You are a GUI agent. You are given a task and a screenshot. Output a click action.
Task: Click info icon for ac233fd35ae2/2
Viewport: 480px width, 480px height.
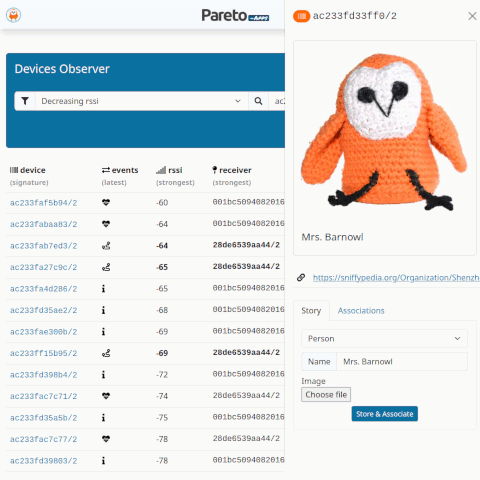(103, 310)
